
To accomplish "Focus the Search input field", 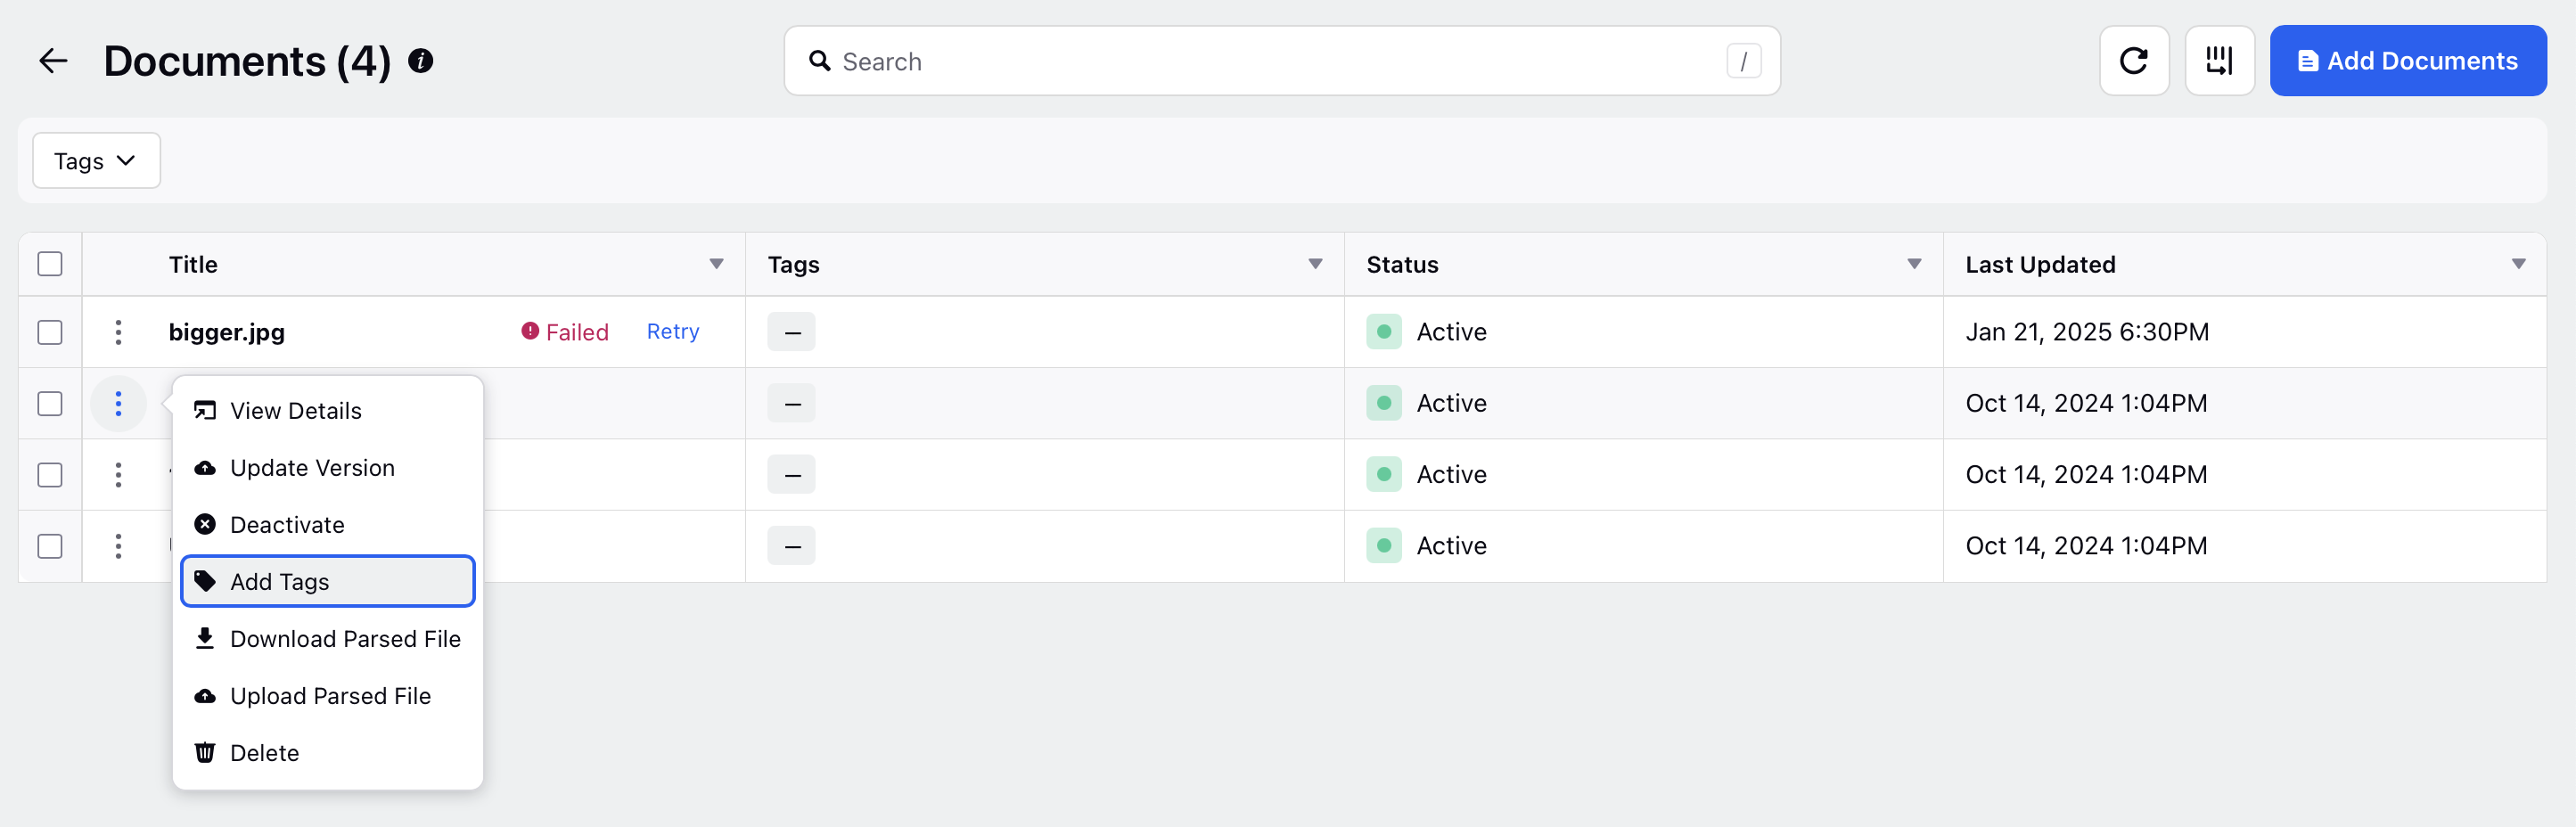I will coord(1282,61).
